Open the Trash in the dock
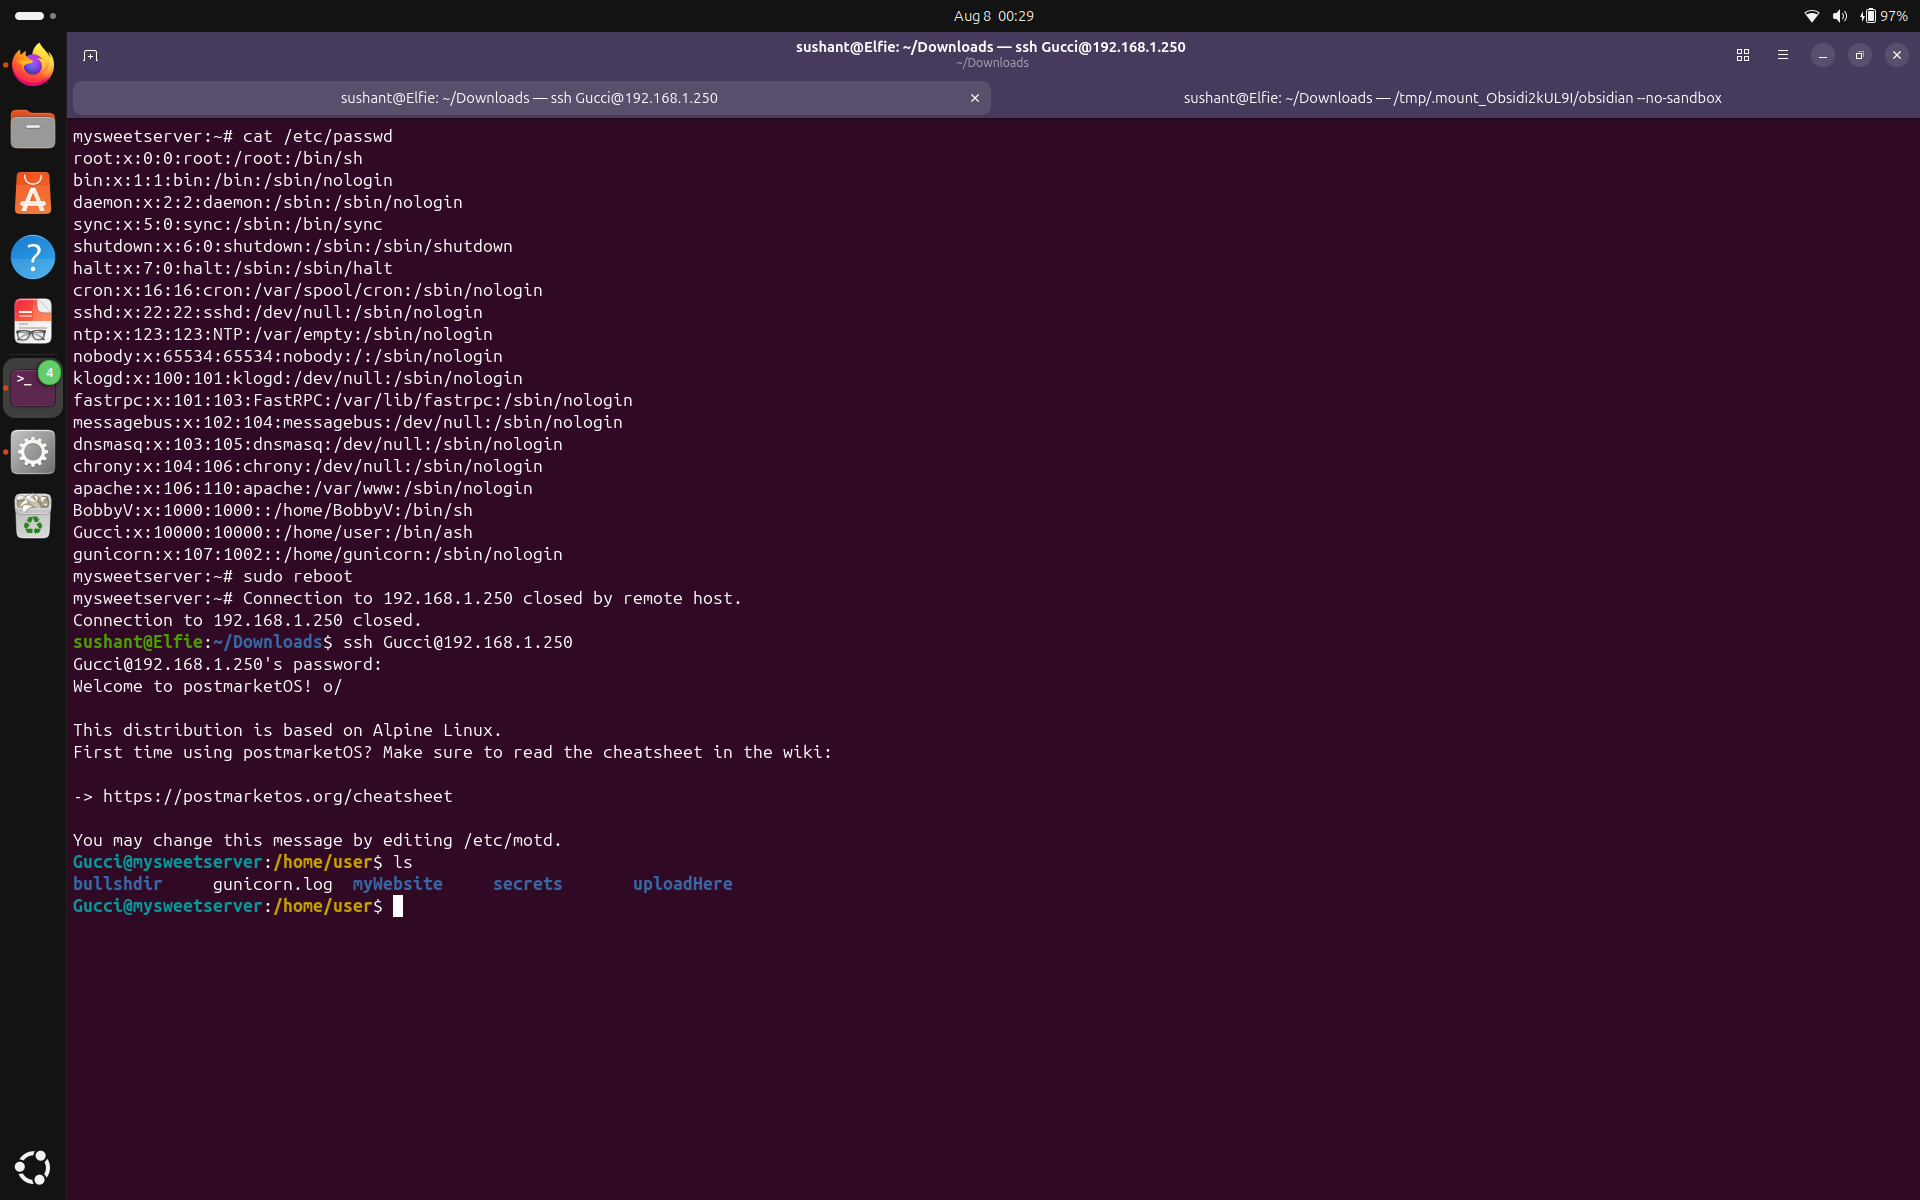The width and height of the screenshot is (1920, 1200). click(x=33, y=516)
